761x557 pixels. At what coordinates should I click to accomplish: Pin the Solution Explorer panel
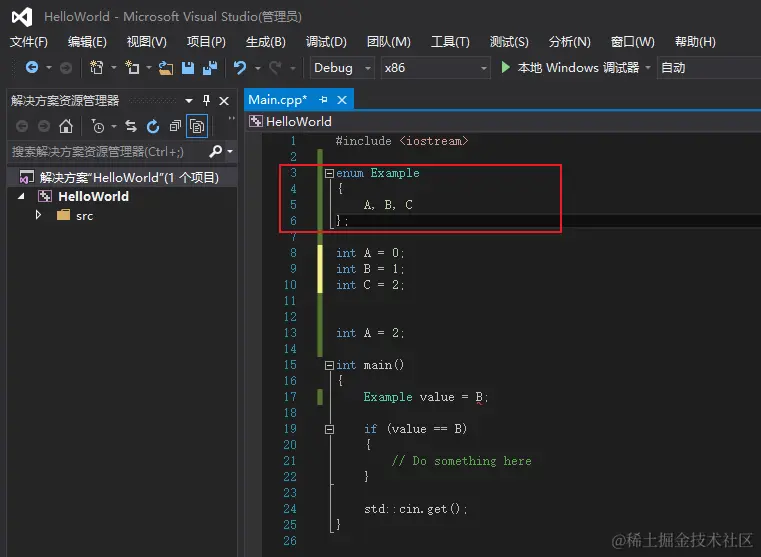point(206,100)
